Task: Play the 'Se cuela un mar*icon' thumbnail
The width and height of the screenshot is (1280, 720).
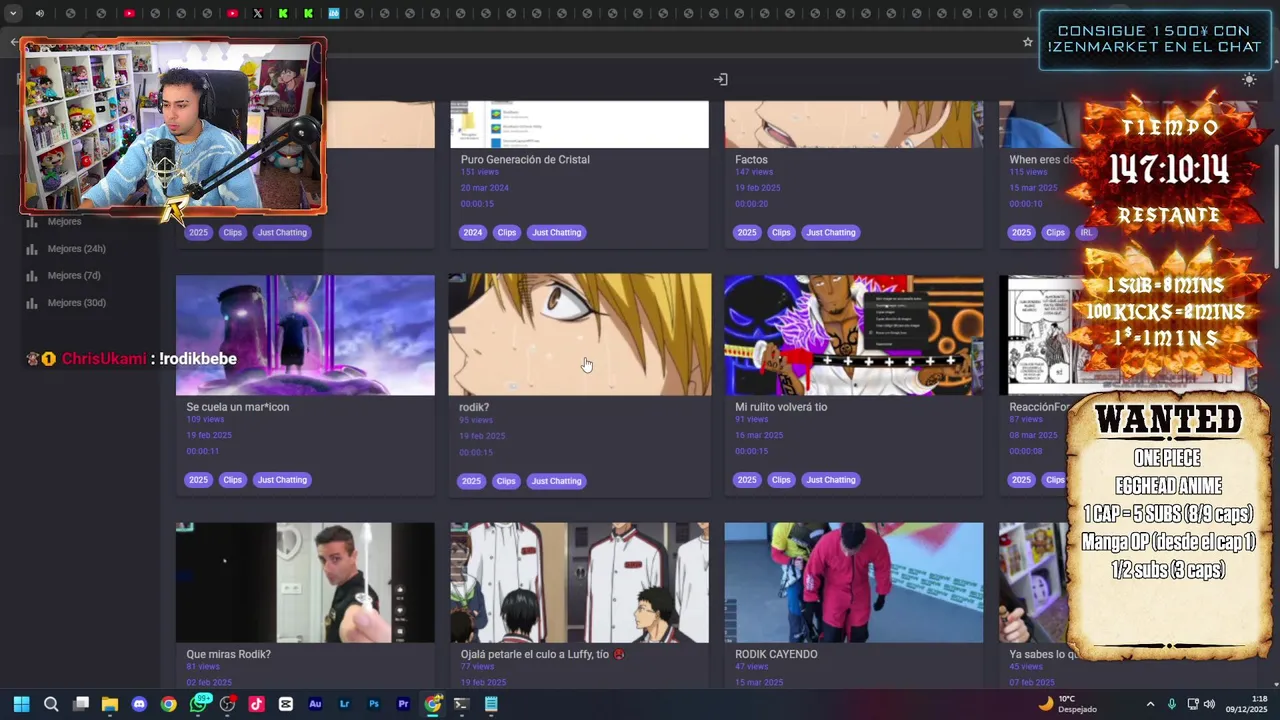Action: [x=305, y=335]
